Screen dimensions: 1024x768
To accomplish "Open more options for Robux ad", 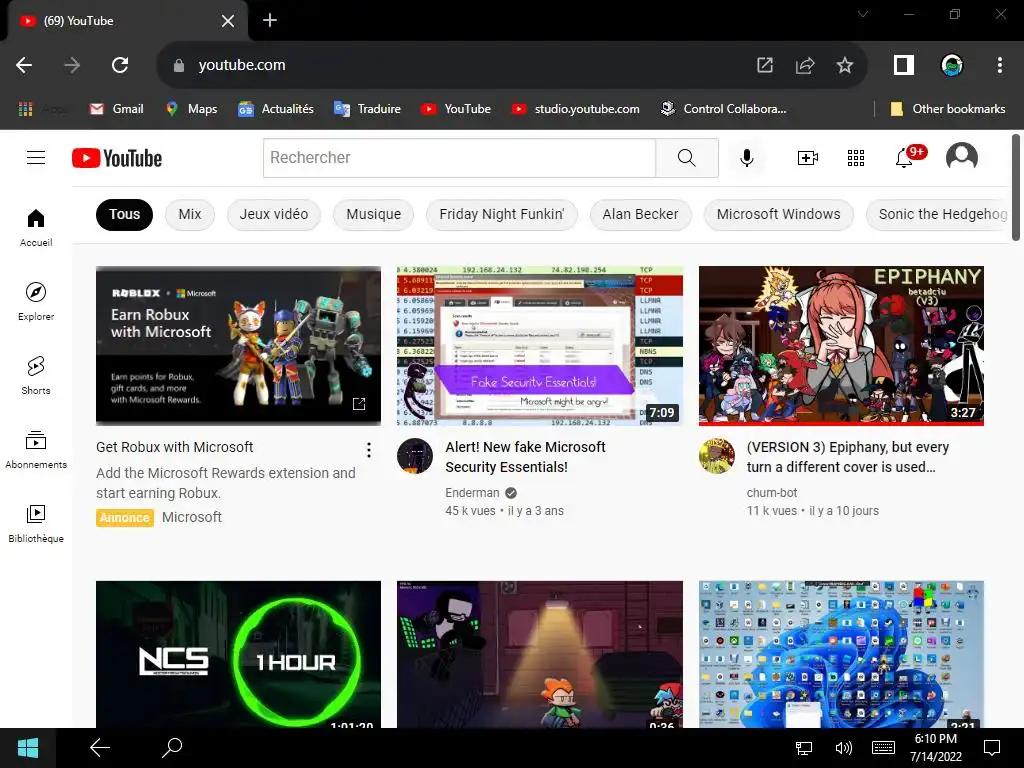I will [369, 449].
